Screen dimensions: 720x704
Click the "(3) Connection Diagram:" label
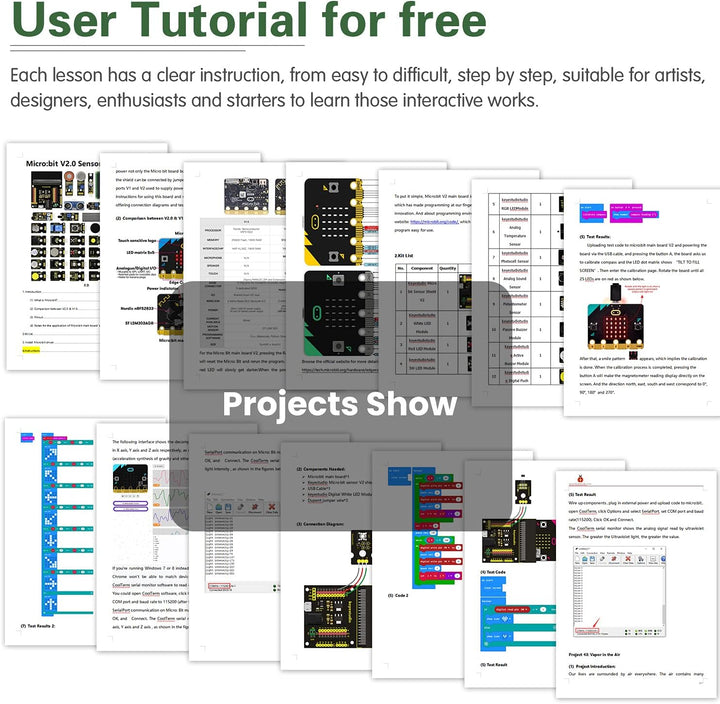click(x=320, y=524)
